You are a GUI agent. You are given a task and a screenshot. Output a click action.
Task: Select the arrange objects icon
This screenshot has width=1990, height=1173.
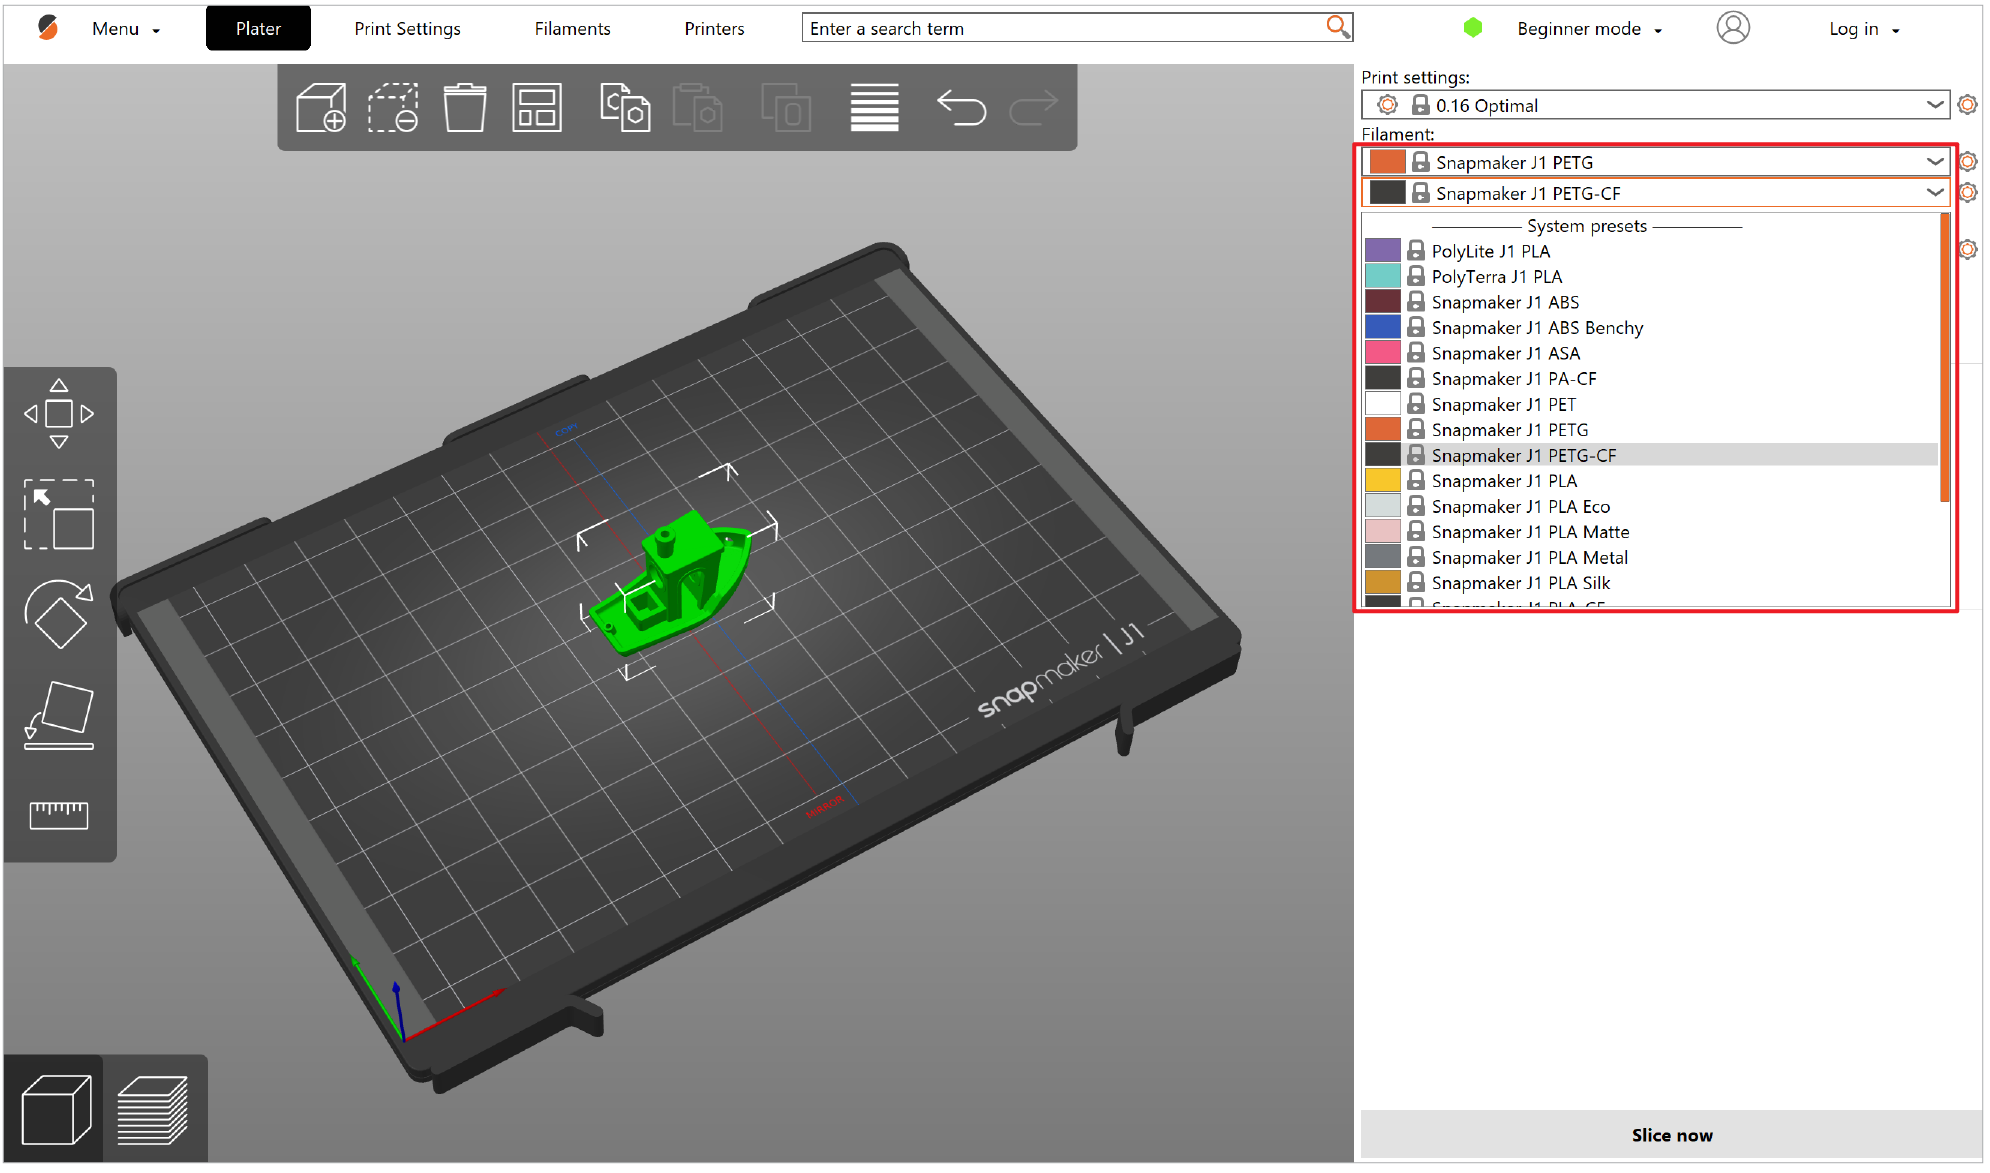pos(538,108)
